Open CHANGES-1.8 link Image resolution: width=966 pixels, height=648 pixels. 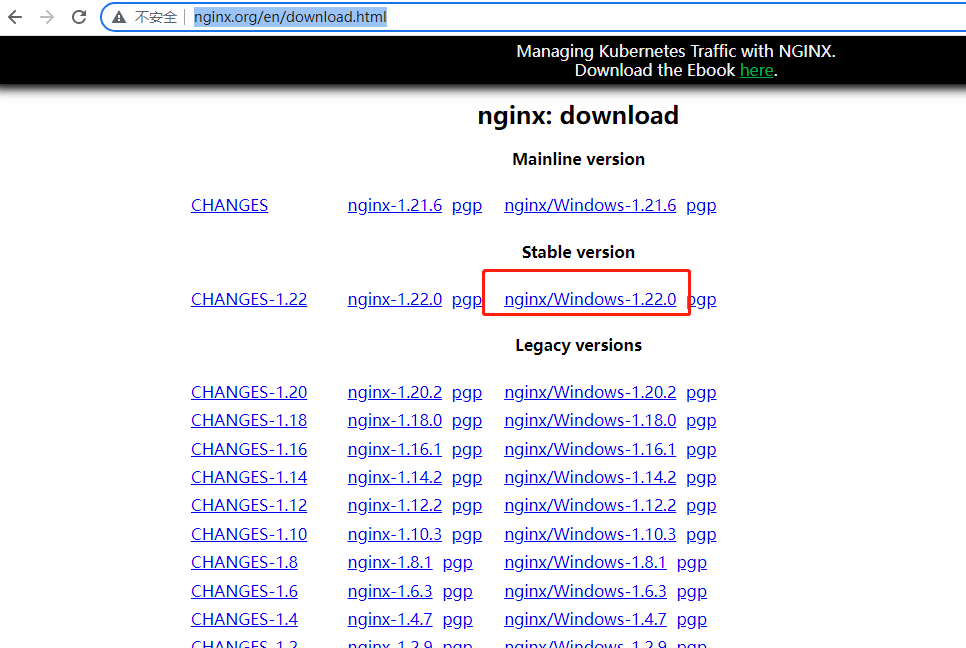coord(244,562)
